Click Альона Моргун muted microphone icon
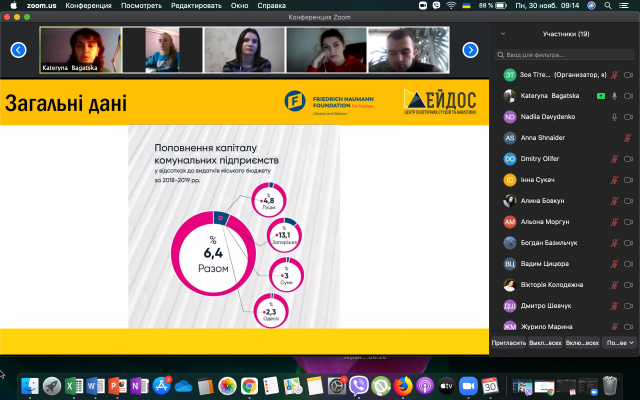Viewport: 640px width, 400px height. coord(614,222)
